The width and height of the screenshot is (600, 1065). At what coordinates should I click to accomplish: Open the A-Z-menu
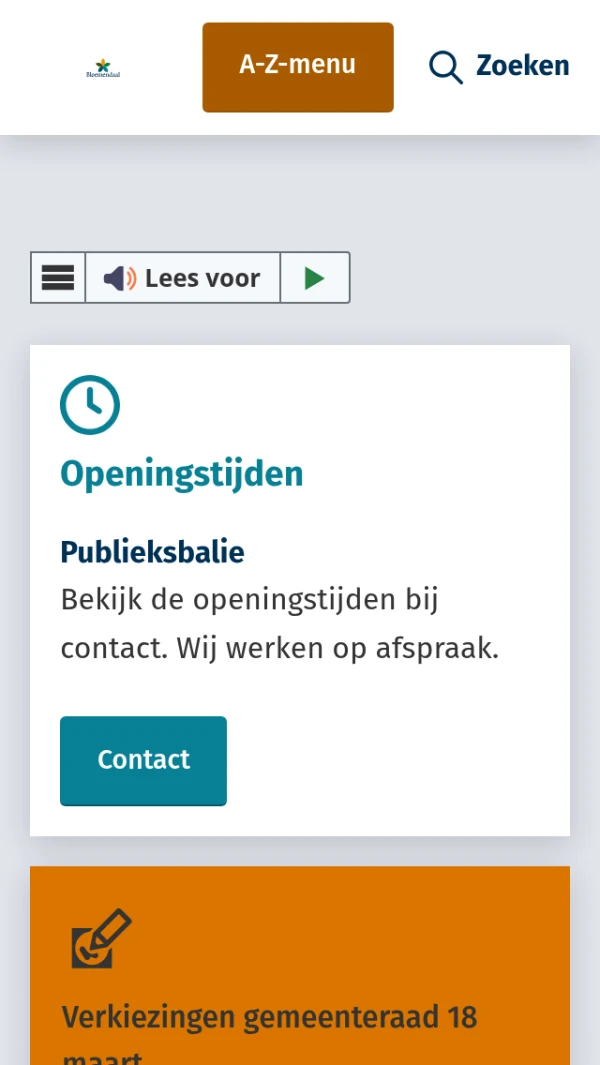point(298,67)
